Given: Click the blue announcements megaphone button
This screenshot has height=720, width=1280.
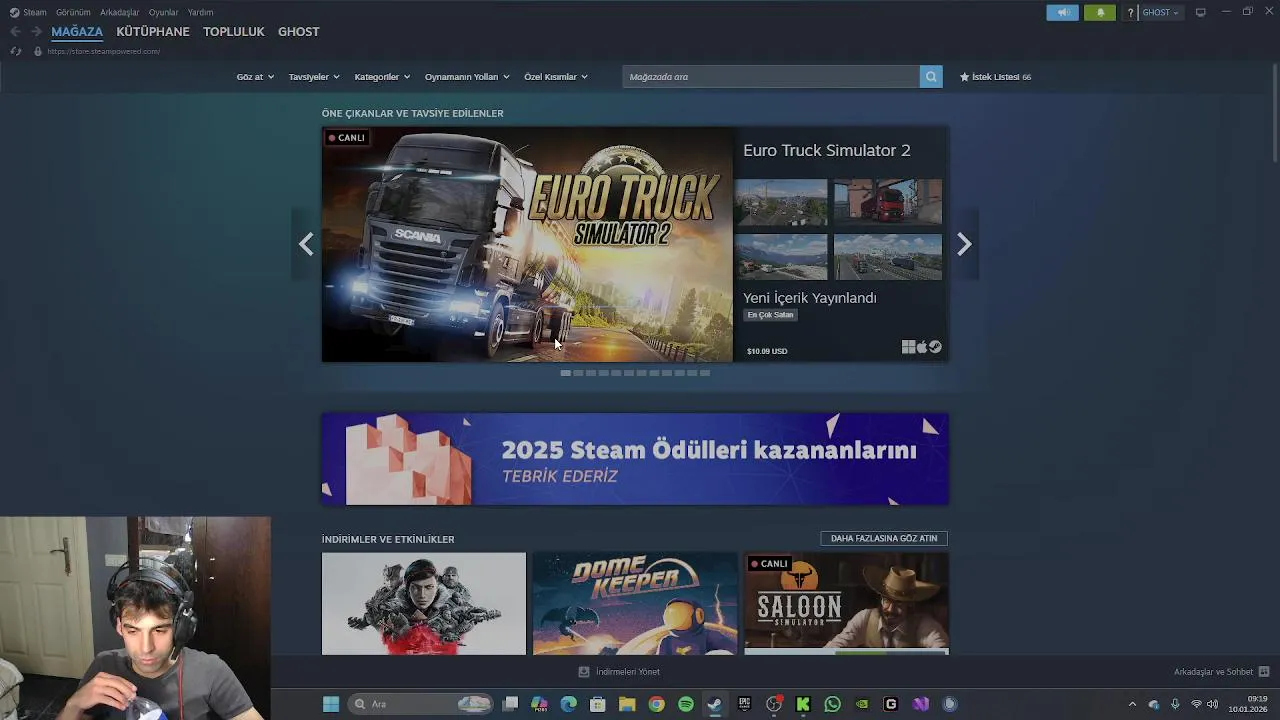Looking at the screenshot, I should point(1062,12).
